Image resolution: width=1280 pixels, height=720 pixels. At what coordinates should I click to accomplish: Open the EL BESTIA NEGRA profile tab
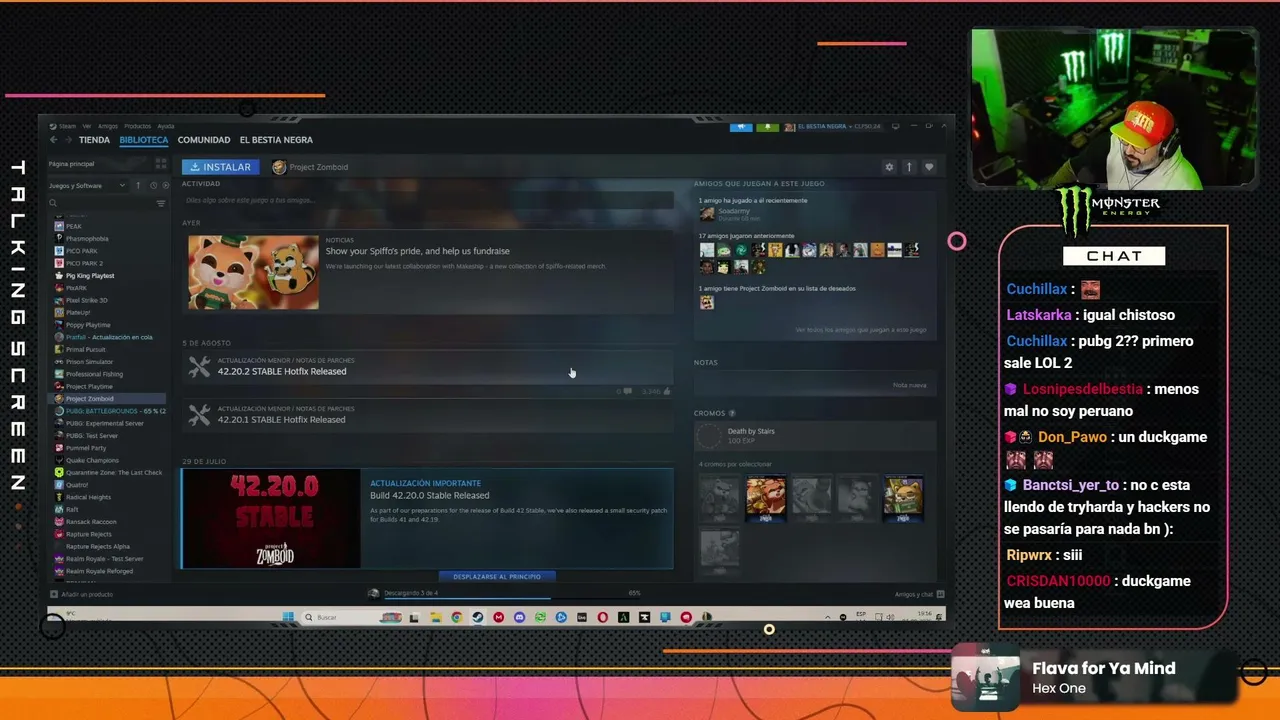point(276,140)
